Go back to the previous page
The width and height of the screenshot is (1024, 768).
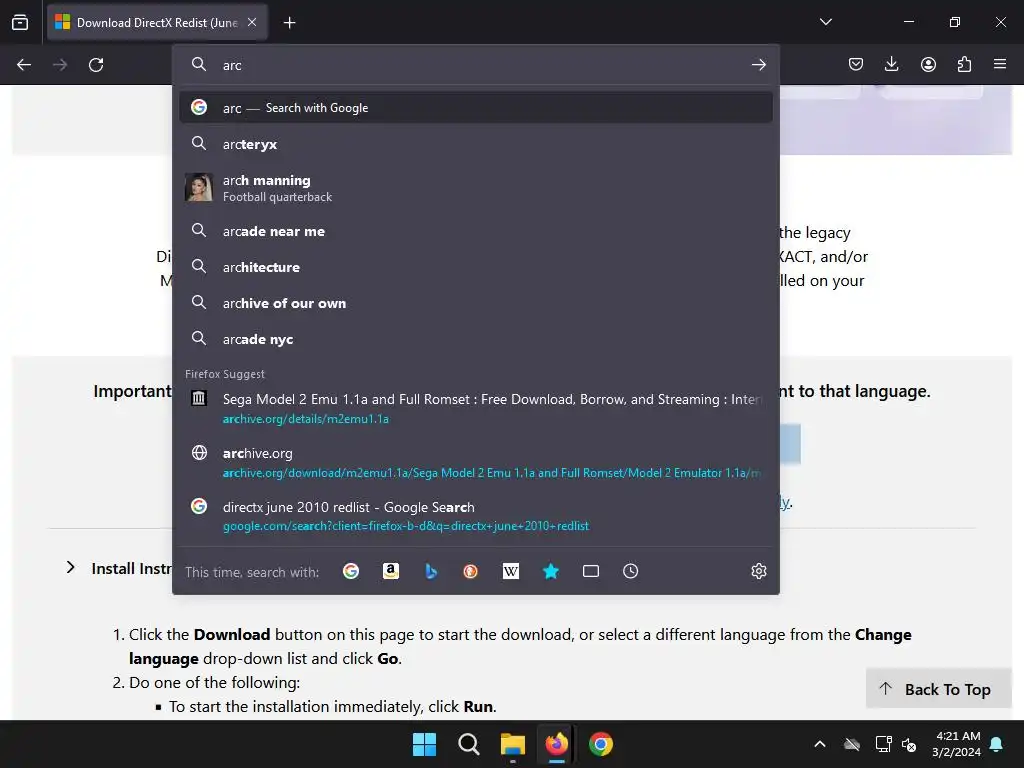click(24, 65)
